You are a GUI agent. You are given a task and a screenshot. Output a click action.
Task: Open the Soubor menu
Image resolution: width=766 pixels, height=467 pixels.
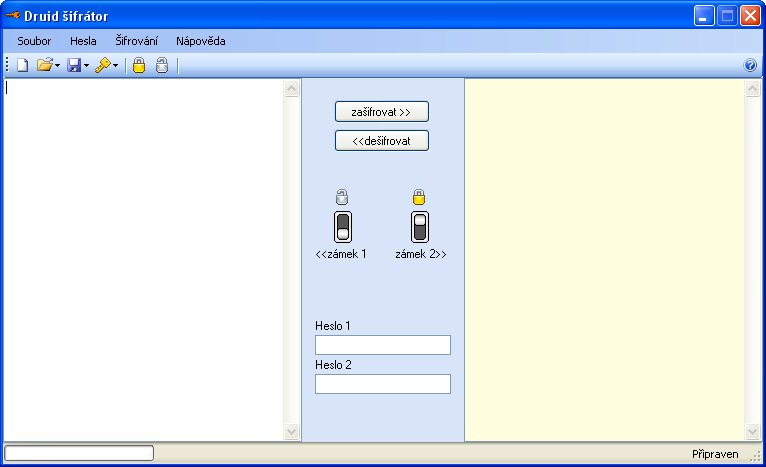pyautogui.click(x=34, y=41)
